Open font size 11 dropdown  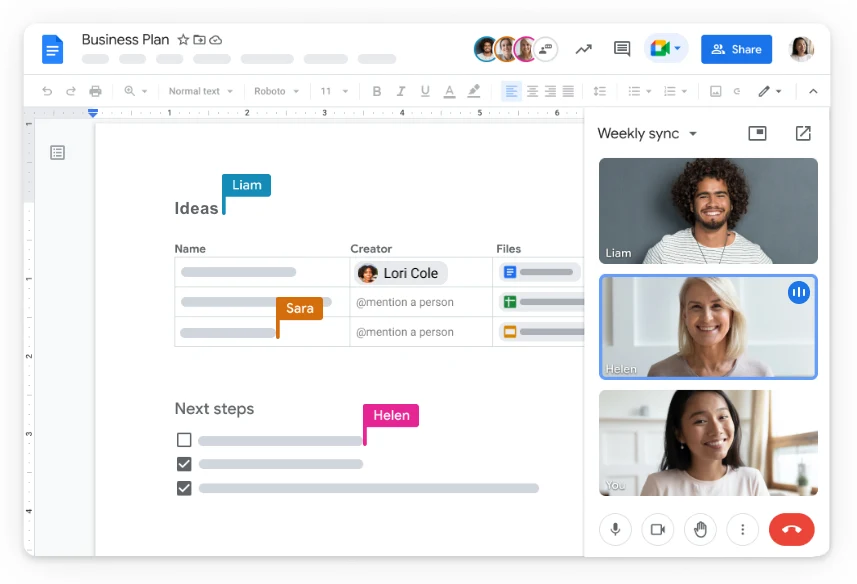[x=334, y=91]
